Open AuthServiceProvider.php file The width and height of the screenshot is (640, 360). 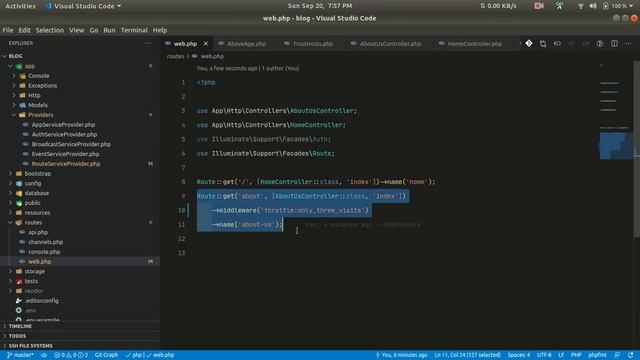click(64, 135)
